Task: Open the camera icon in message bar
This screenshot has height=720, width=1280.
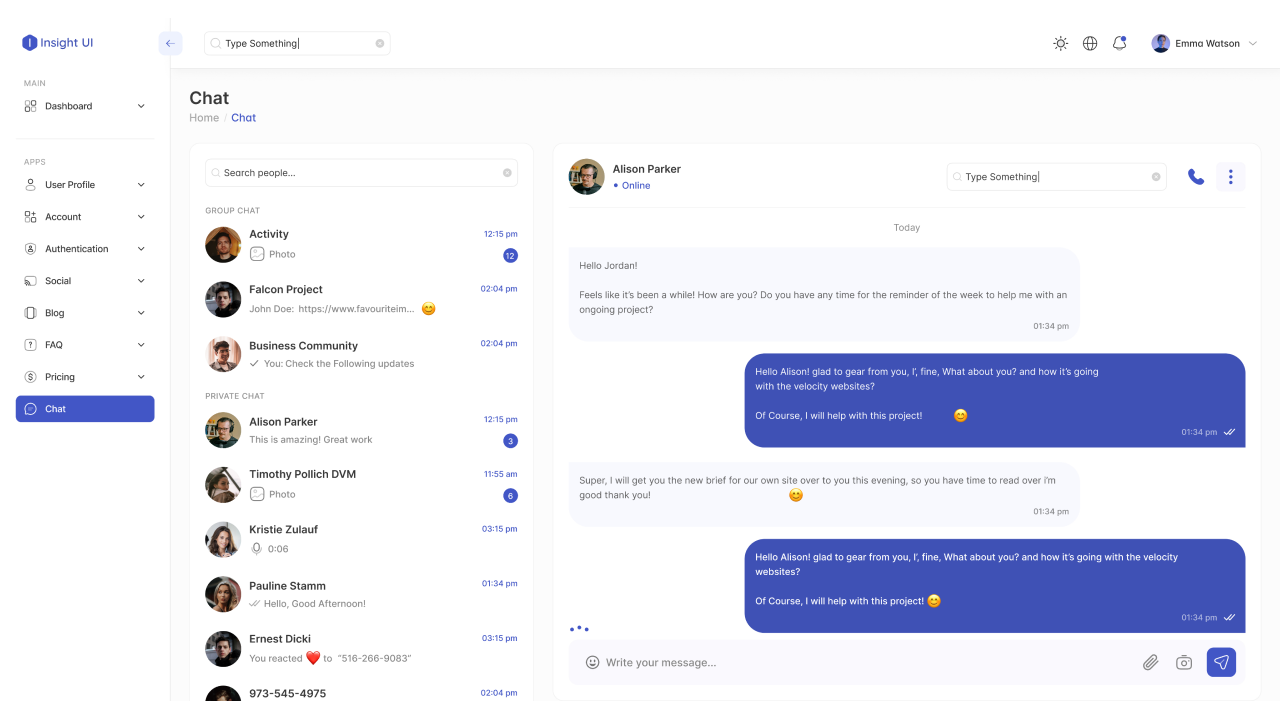Action: click(1184, 662)
